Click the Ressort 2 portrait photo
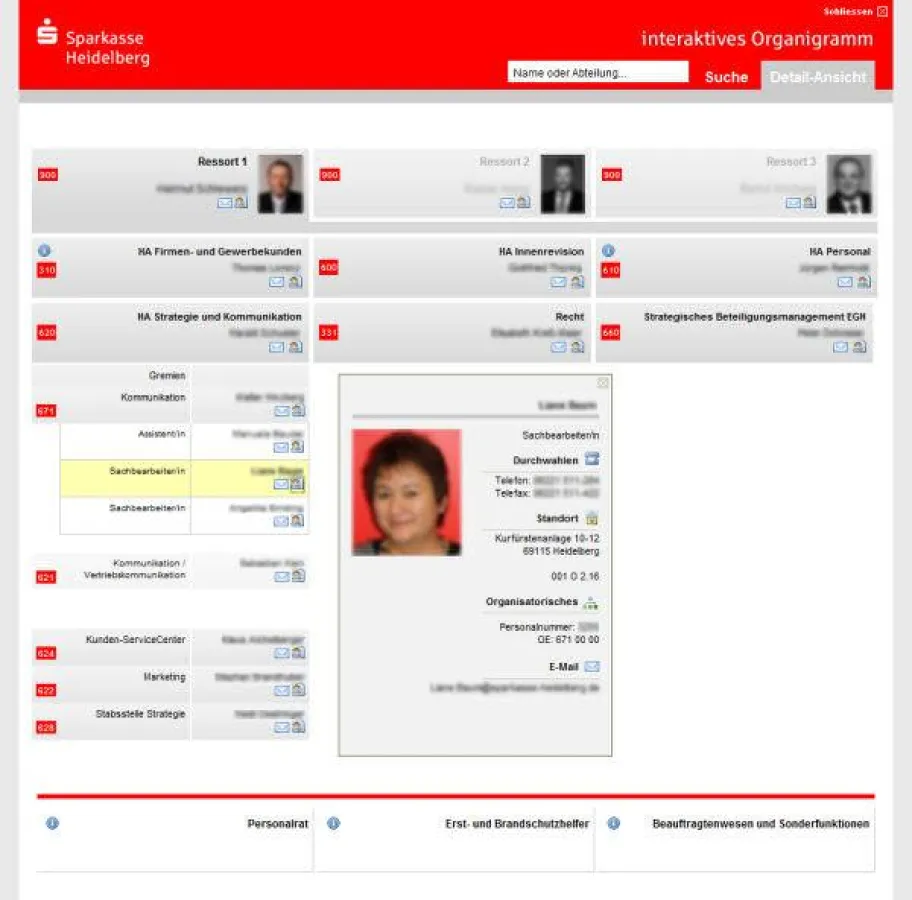The image size is (912, 900). click(563, 184)
